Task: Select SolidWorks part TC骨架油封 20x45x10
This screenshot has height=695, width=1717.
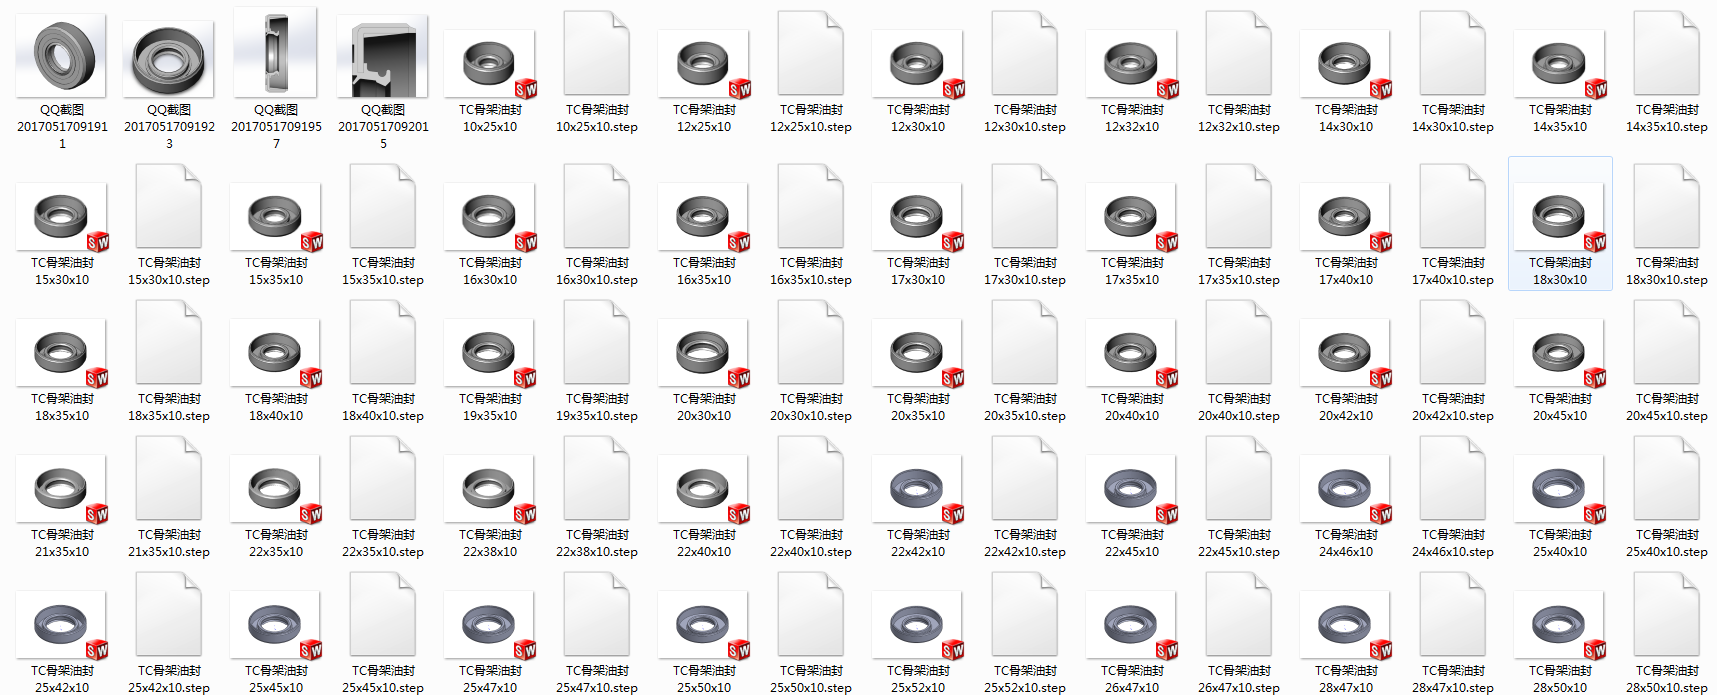Action: tap(1560, 353)
